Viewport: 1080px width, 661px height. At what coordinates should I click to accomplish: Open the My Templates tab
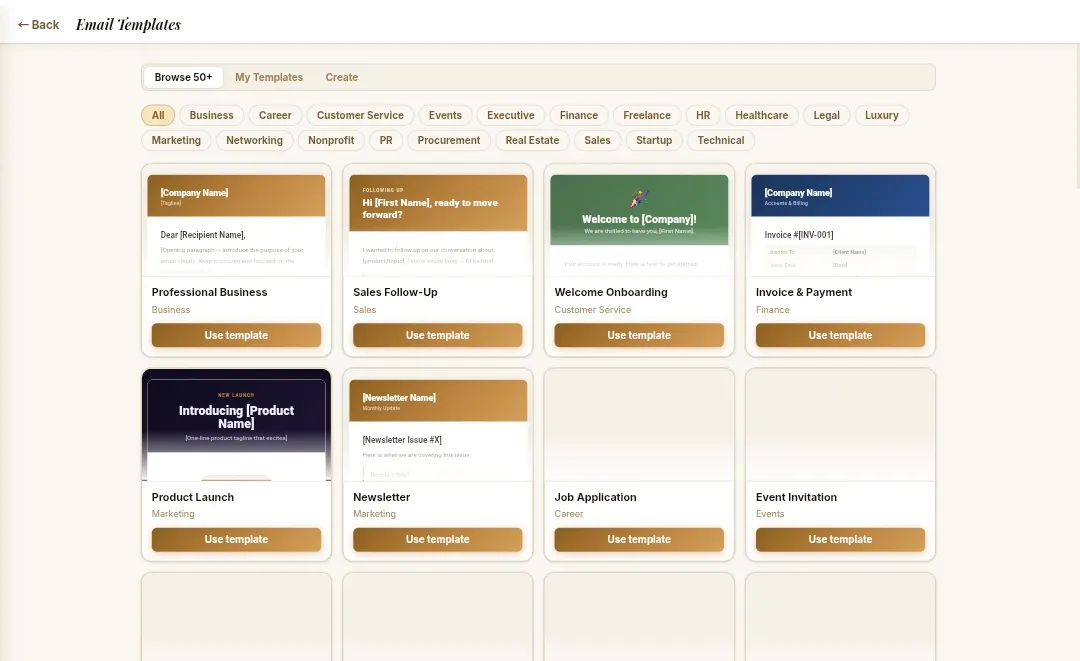(269, 77)
